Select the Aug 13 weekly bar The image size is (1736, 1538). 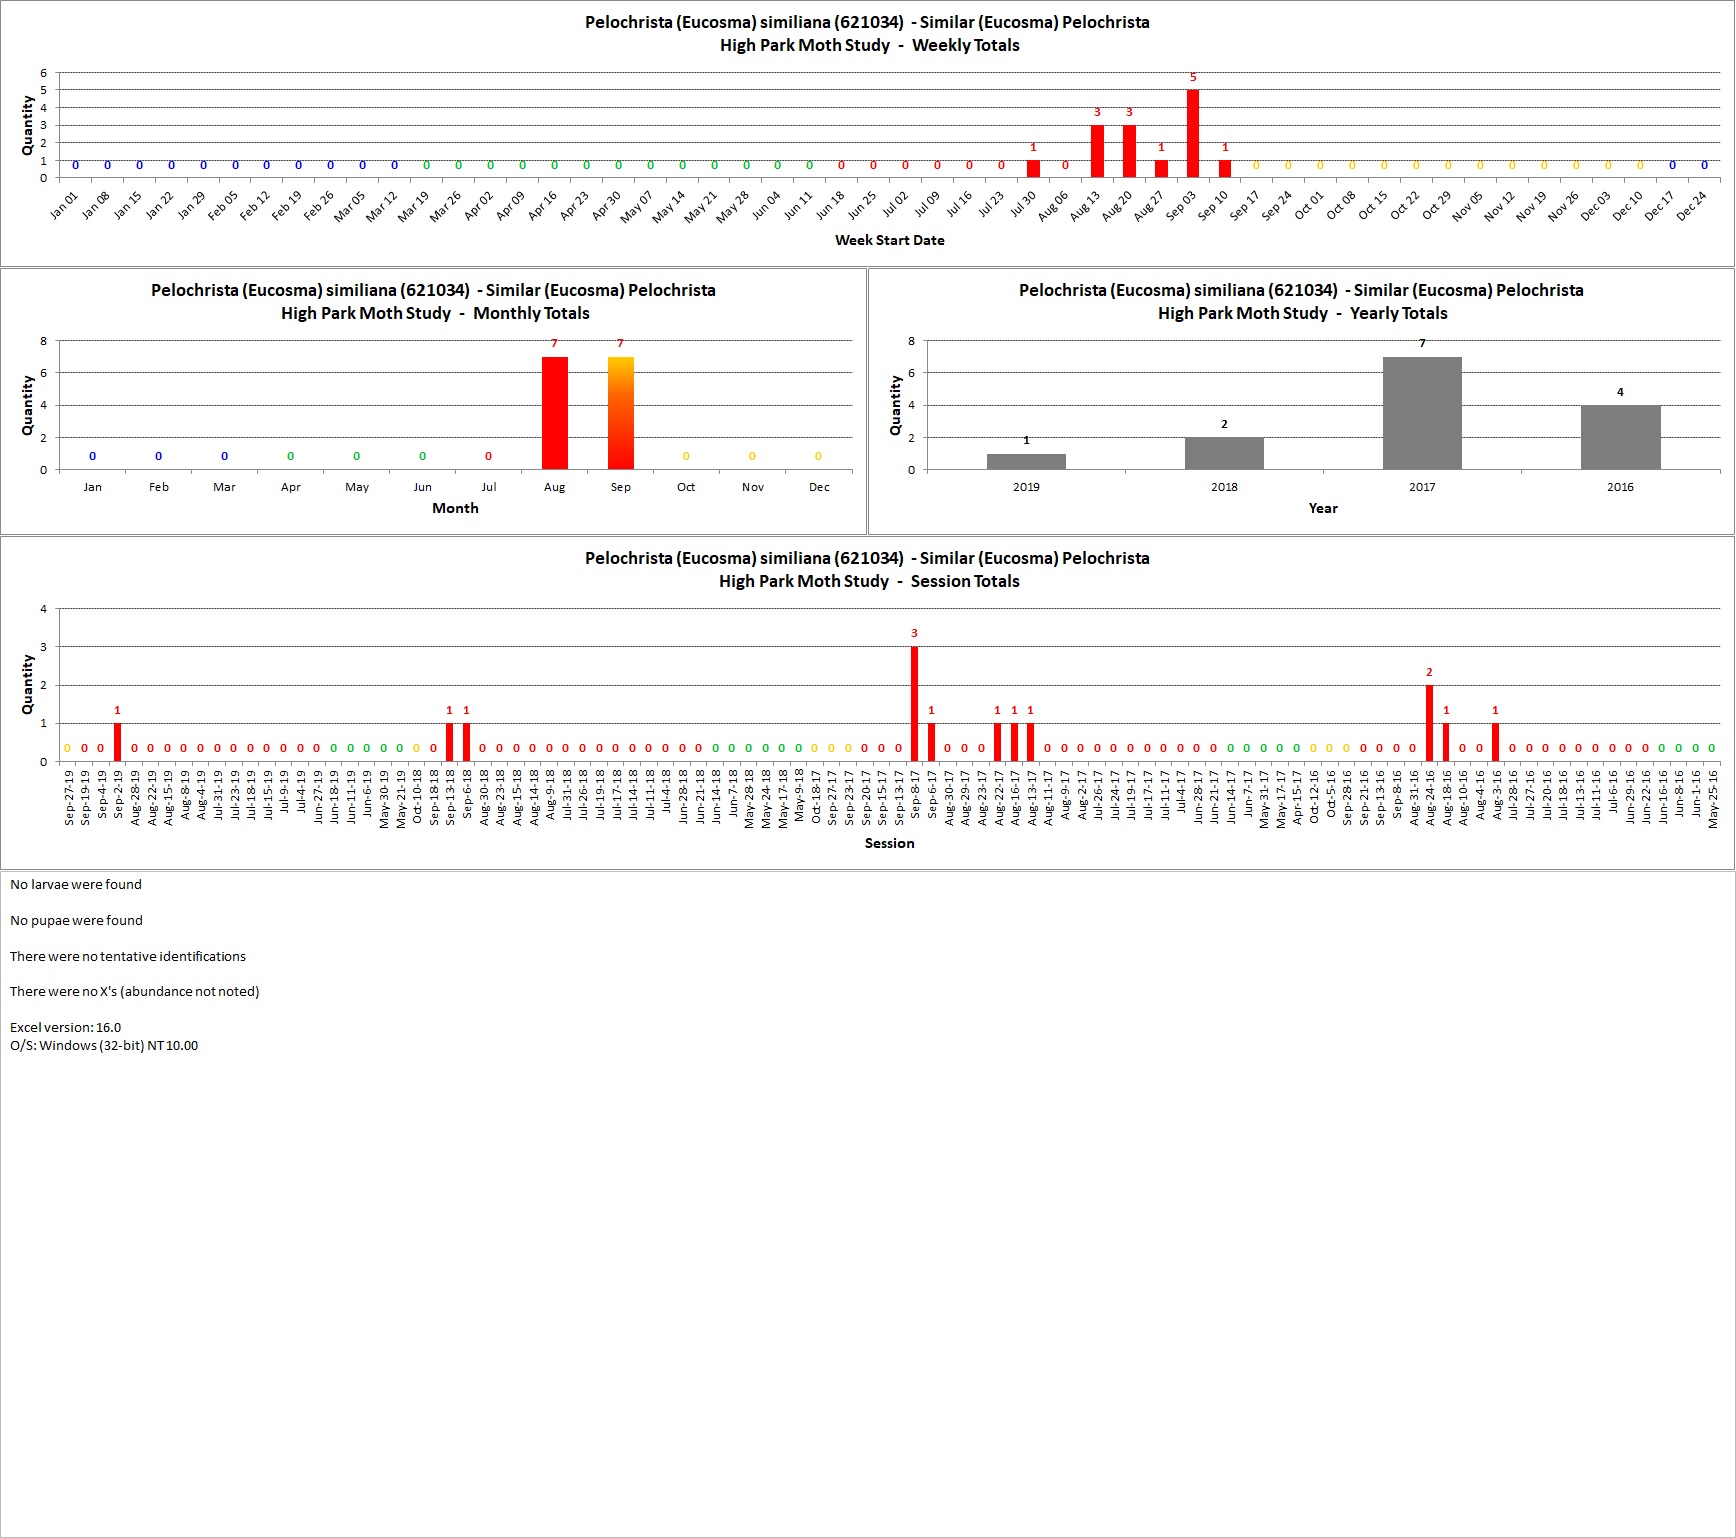click(x=1097, y=151)
